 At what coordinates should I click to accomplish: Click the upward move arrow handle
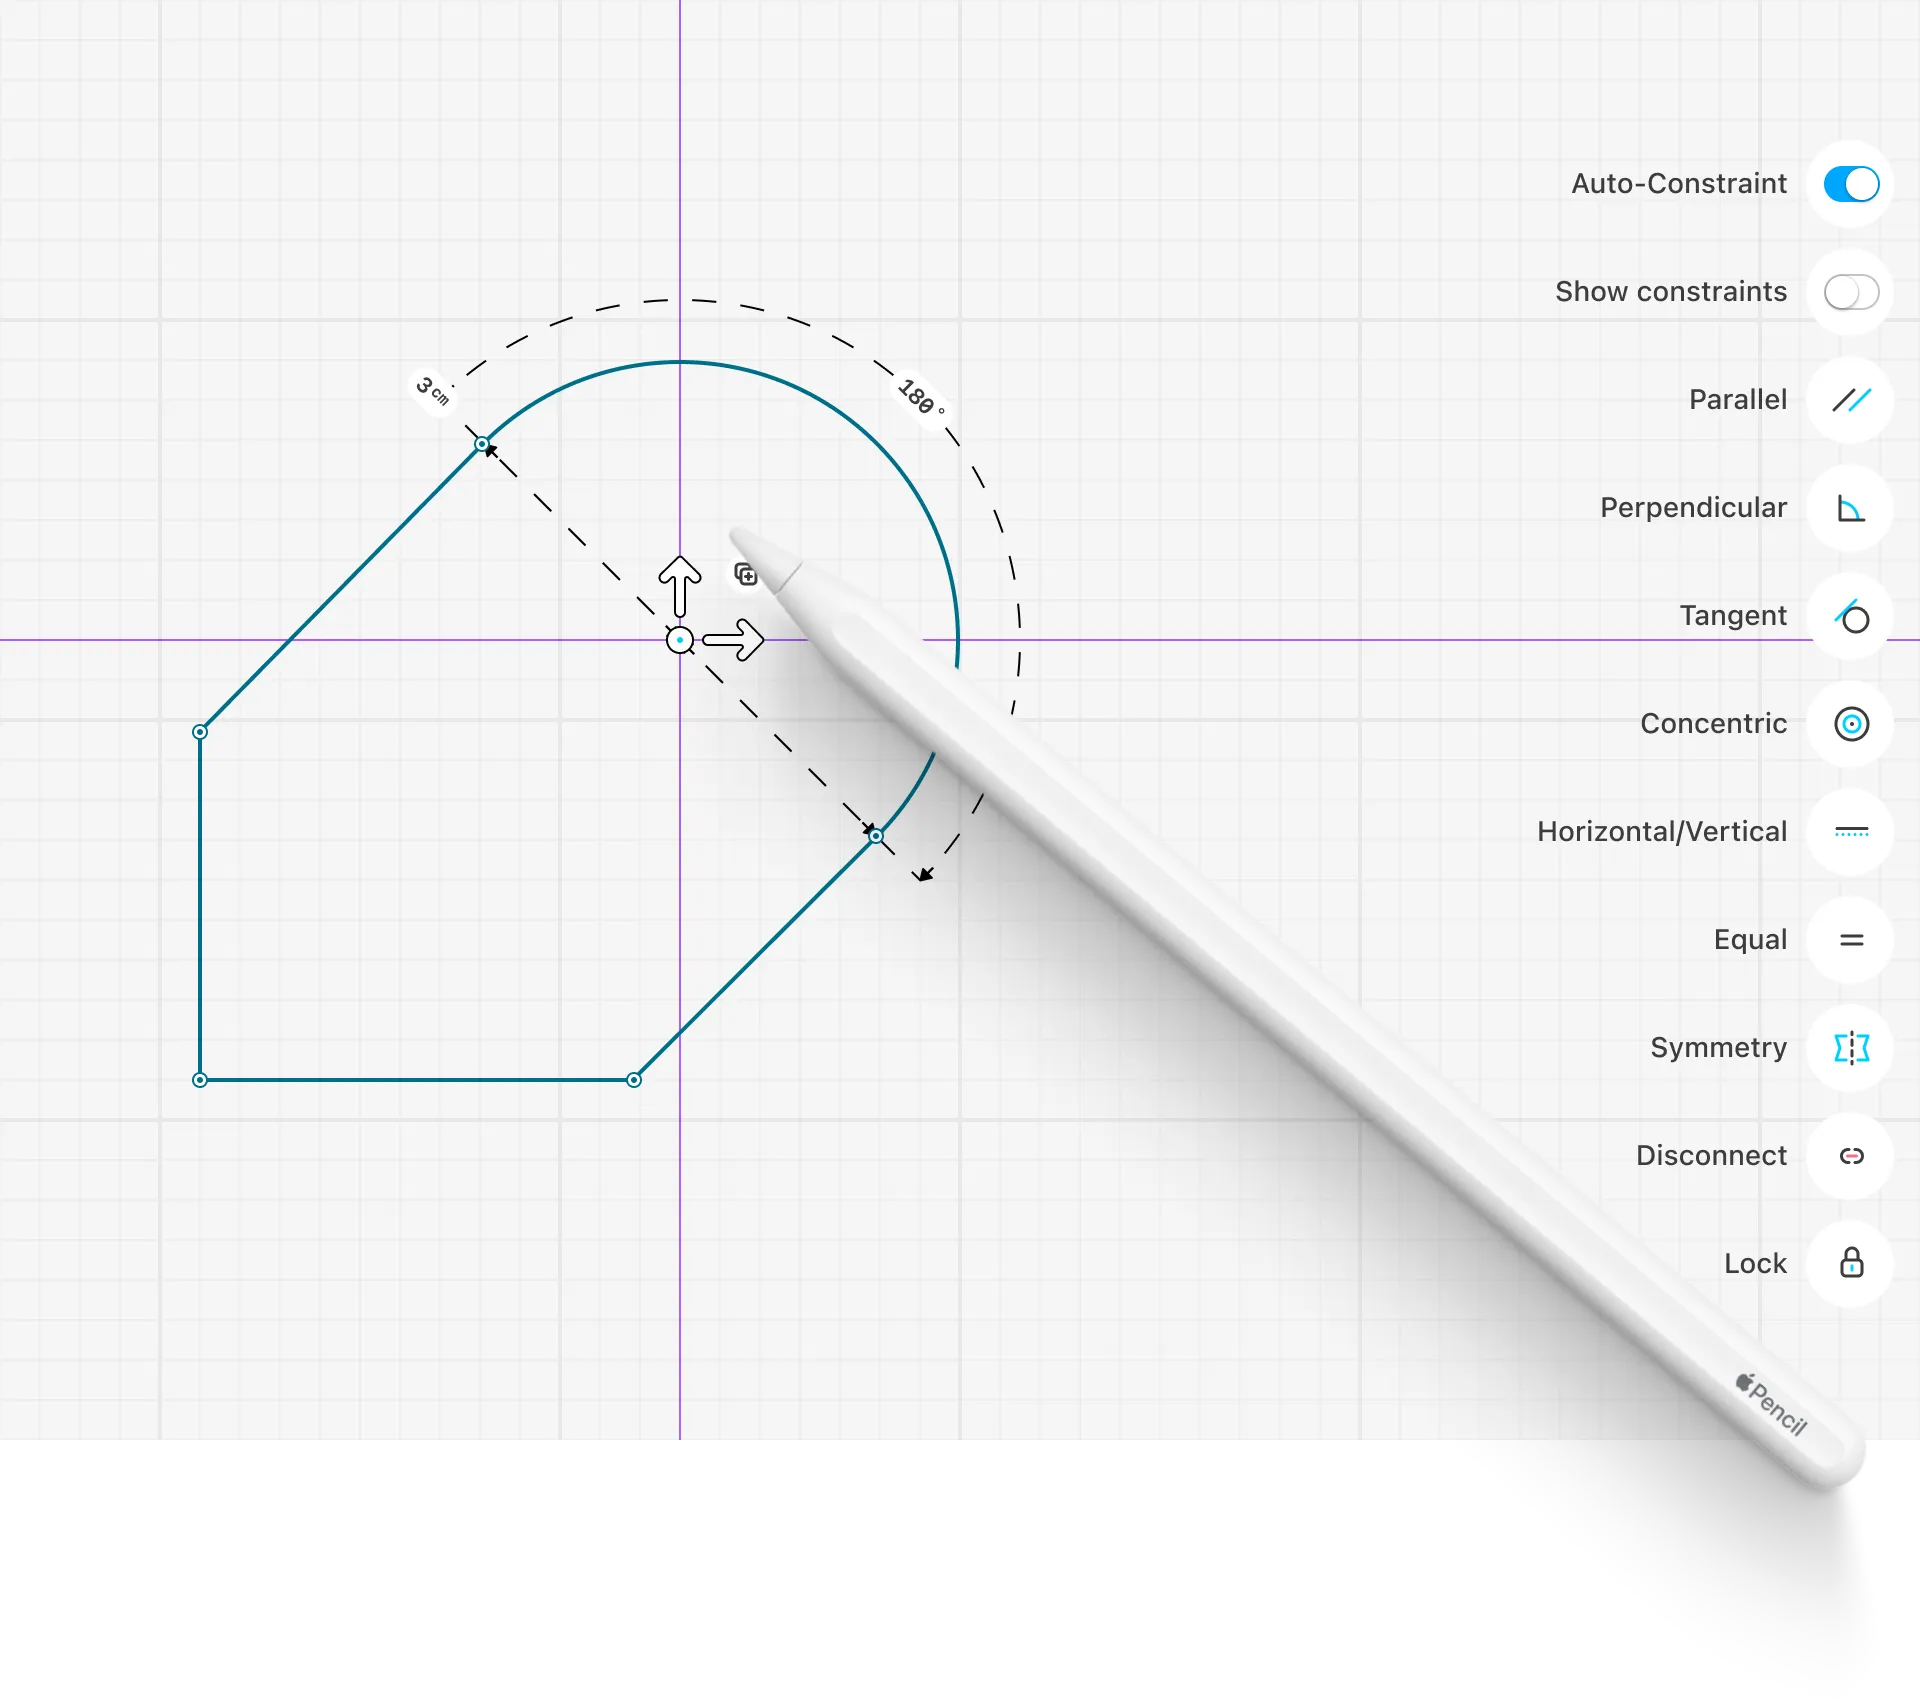coord(680,586)
